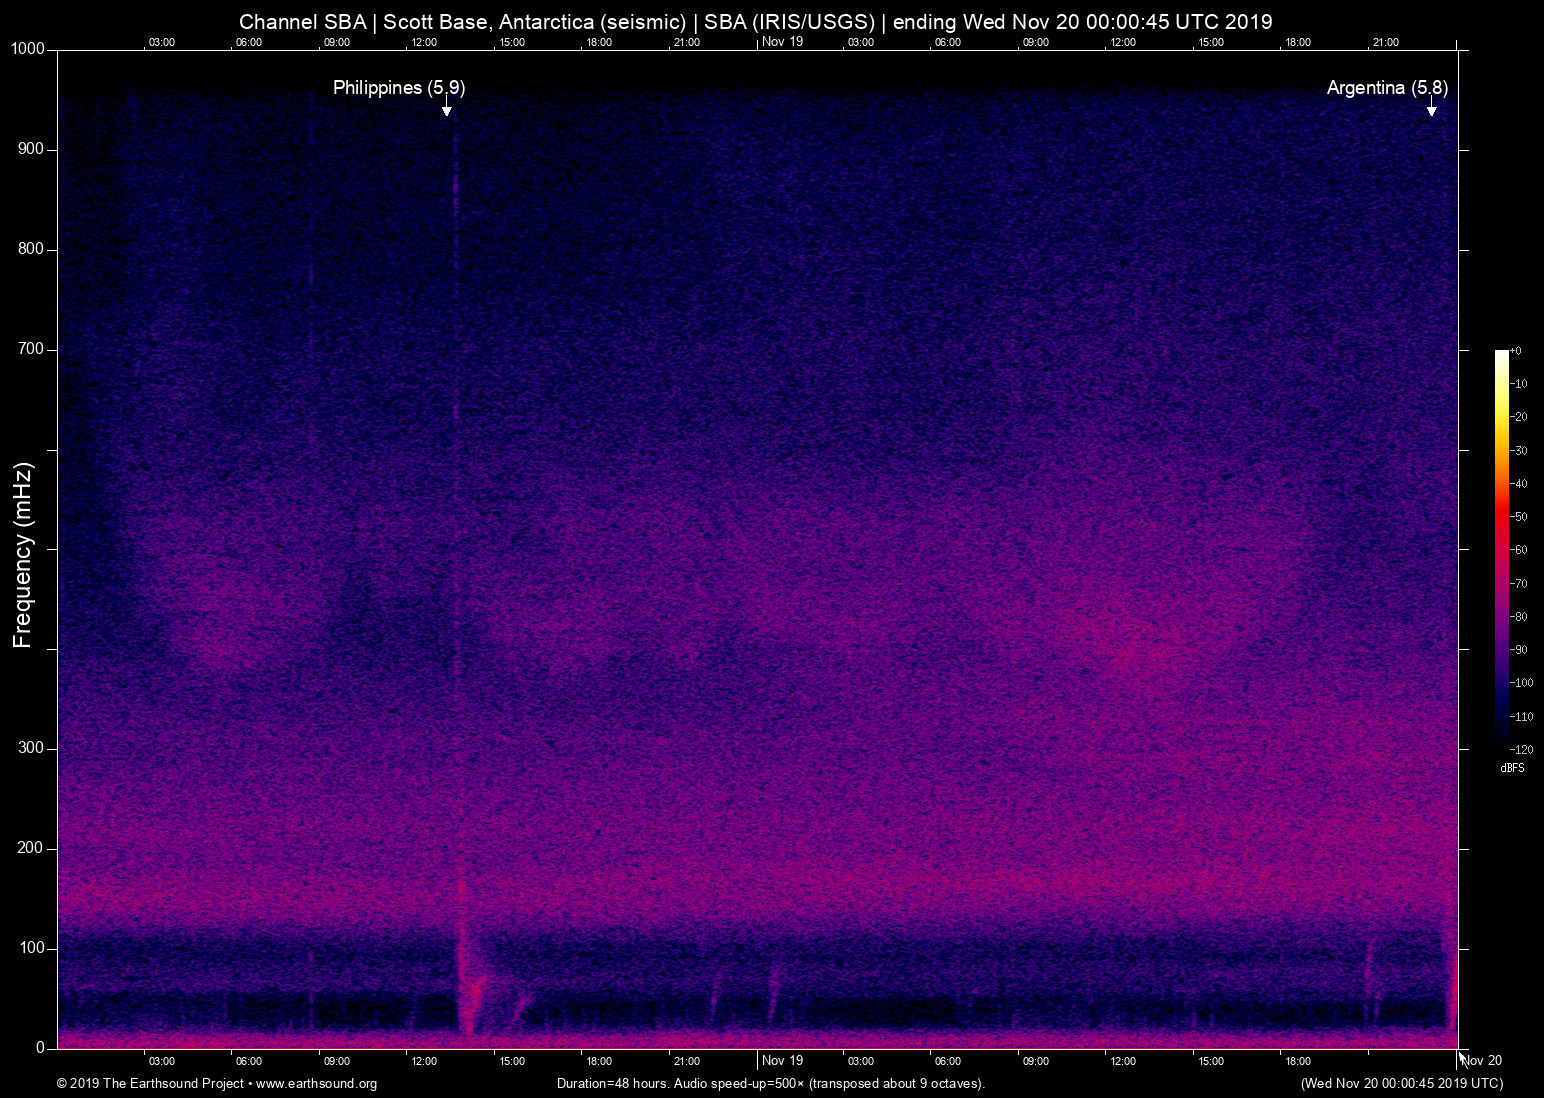The width and height of the screenshot is (1544, 1098).
Task: Click the dBFS unit label under color scale
Action: [x=1512, y=768]
